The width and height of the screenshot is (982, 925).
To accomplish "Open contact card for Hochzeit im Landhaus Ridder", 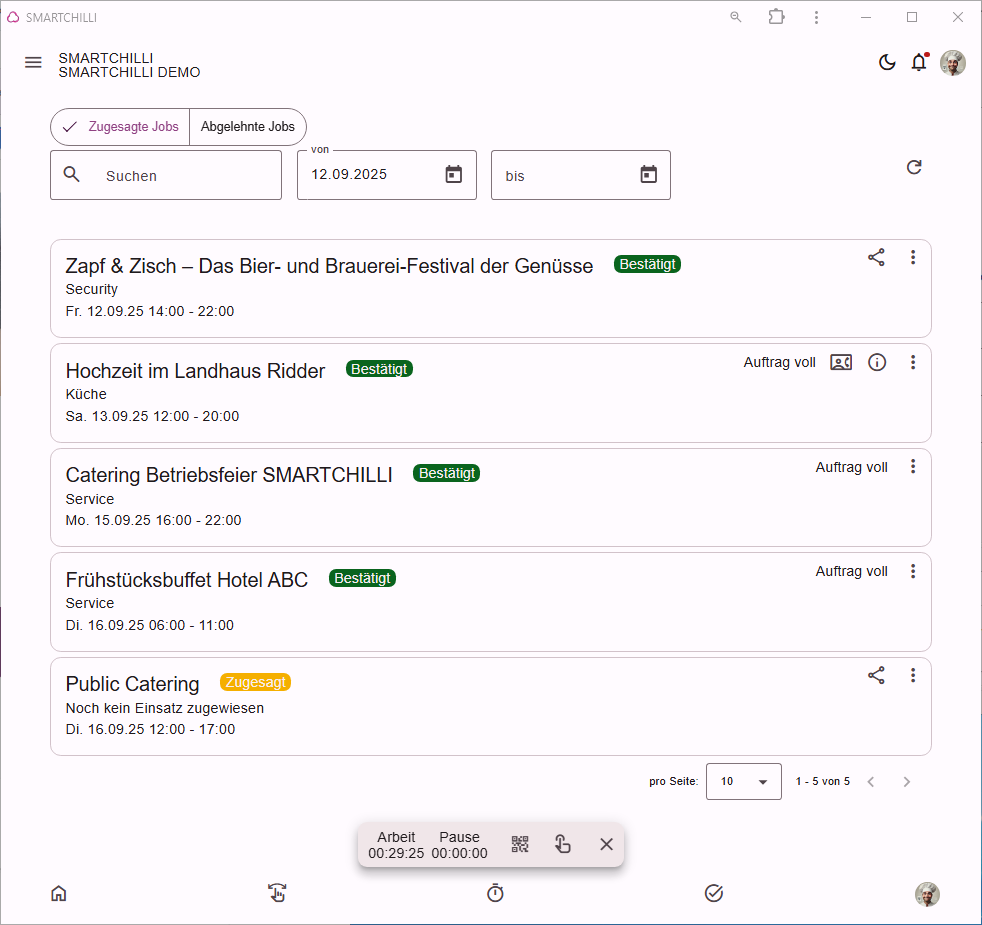I will point(840,362).
